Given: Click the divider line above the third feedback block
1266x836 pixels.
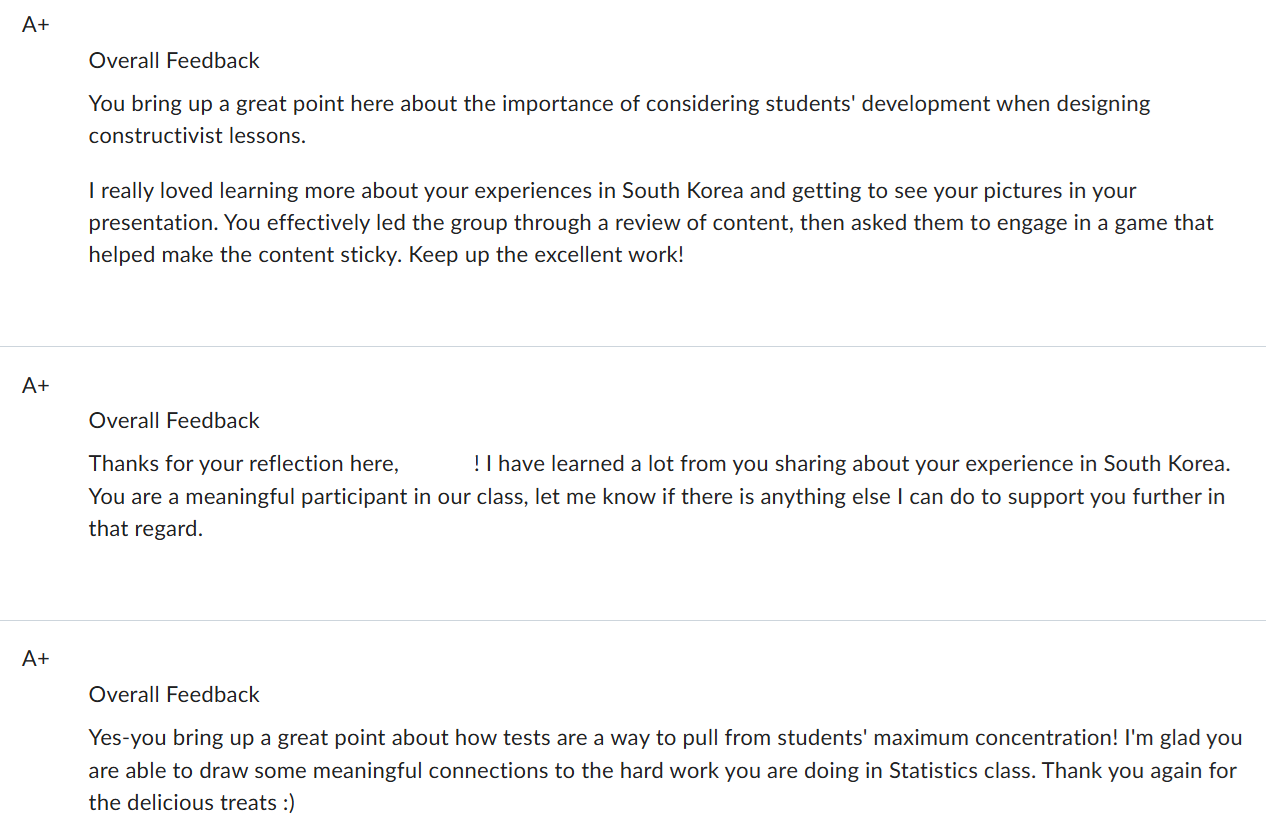Looking at the screenshot, I should click(633, 620).
